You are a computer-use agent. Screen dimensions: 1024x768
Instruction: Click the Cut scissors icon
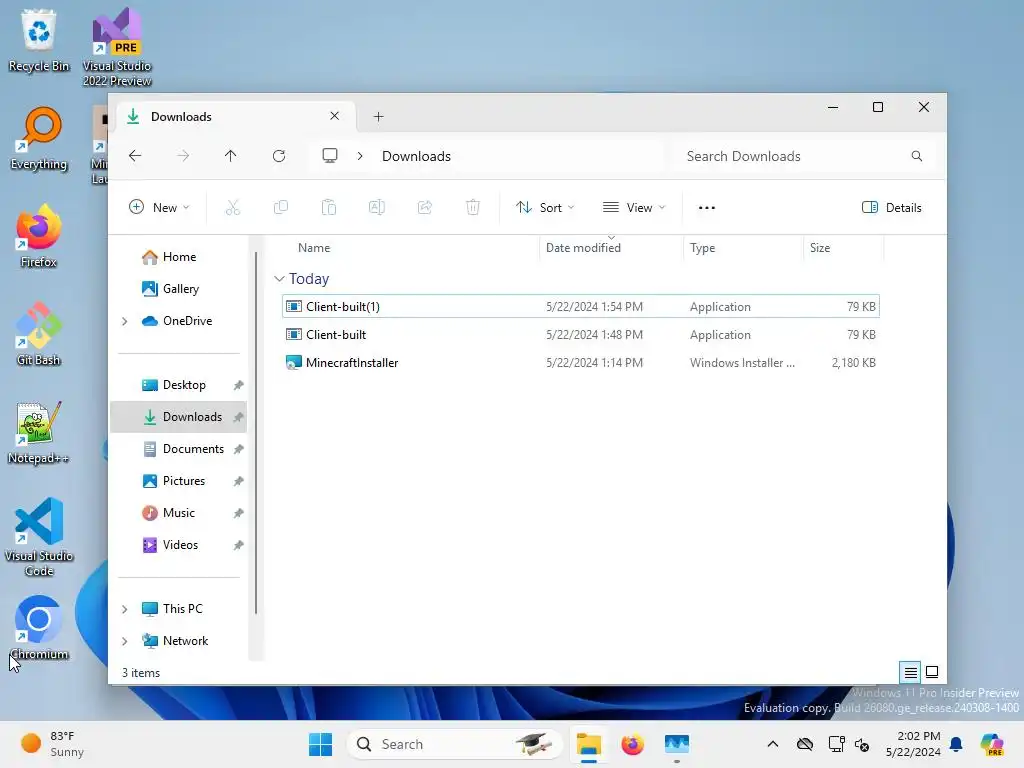coord(232,208)
